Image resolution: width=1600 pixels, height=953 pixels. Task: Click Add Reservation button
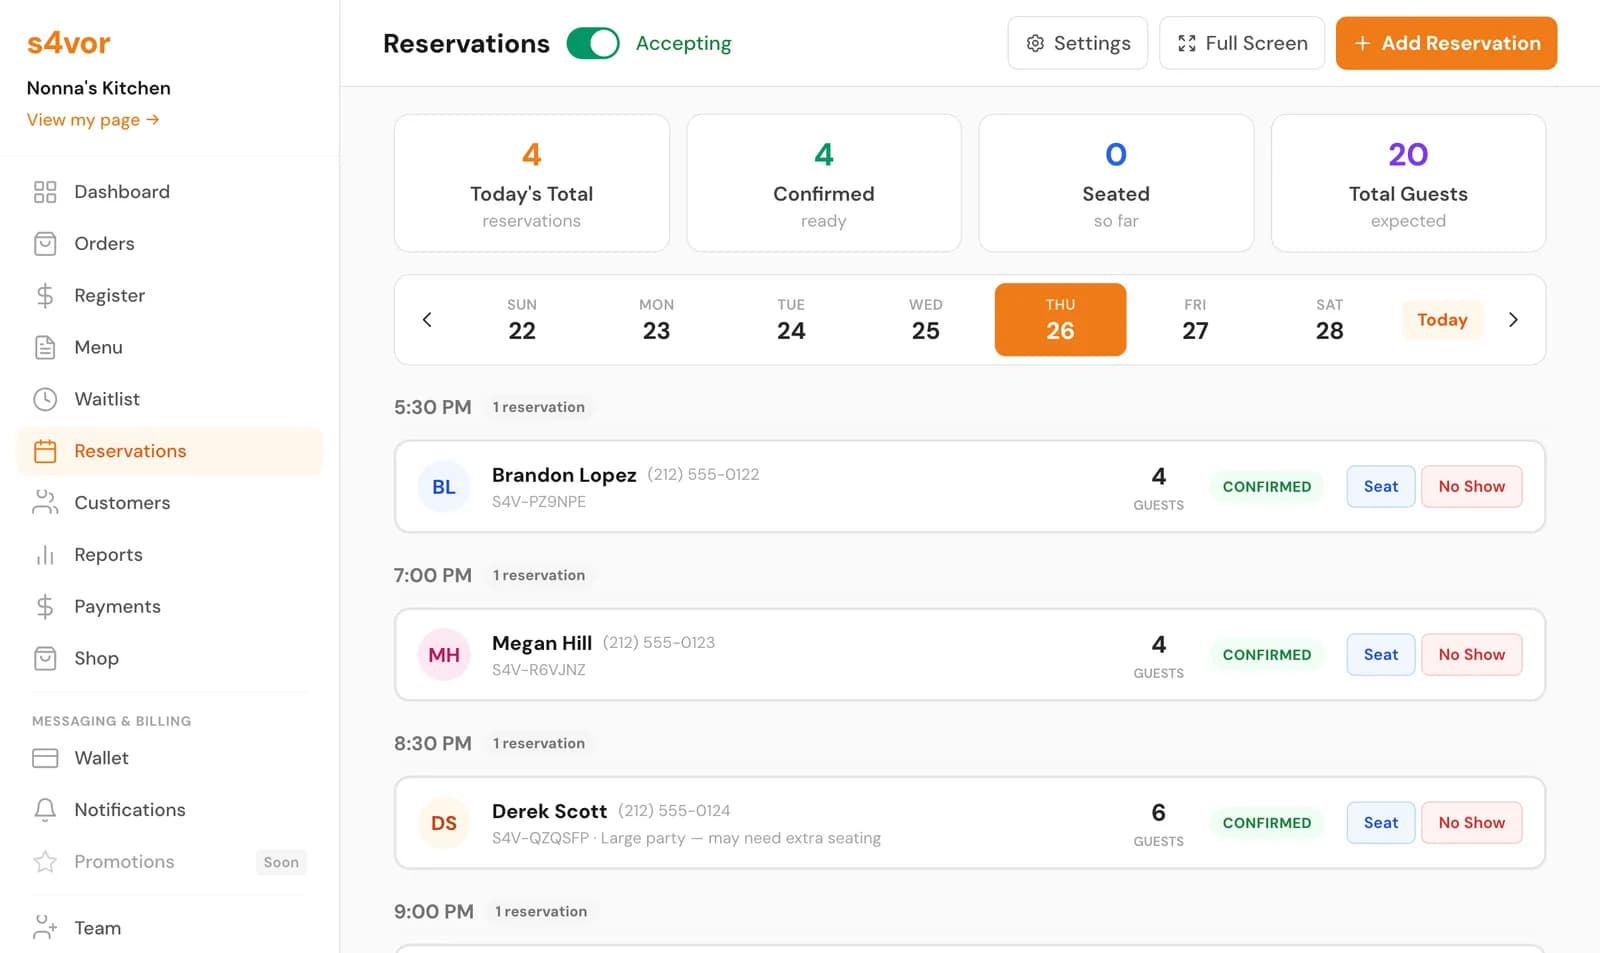(x=1446, y=44)
